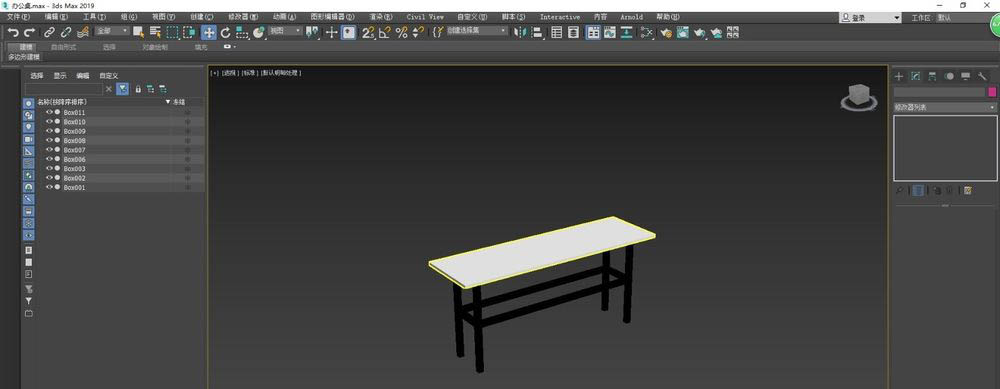Click the Unlink Selection icon
Image resolution: width=1000 pixels, height=389 pixels.
click(x=66, y=32)
